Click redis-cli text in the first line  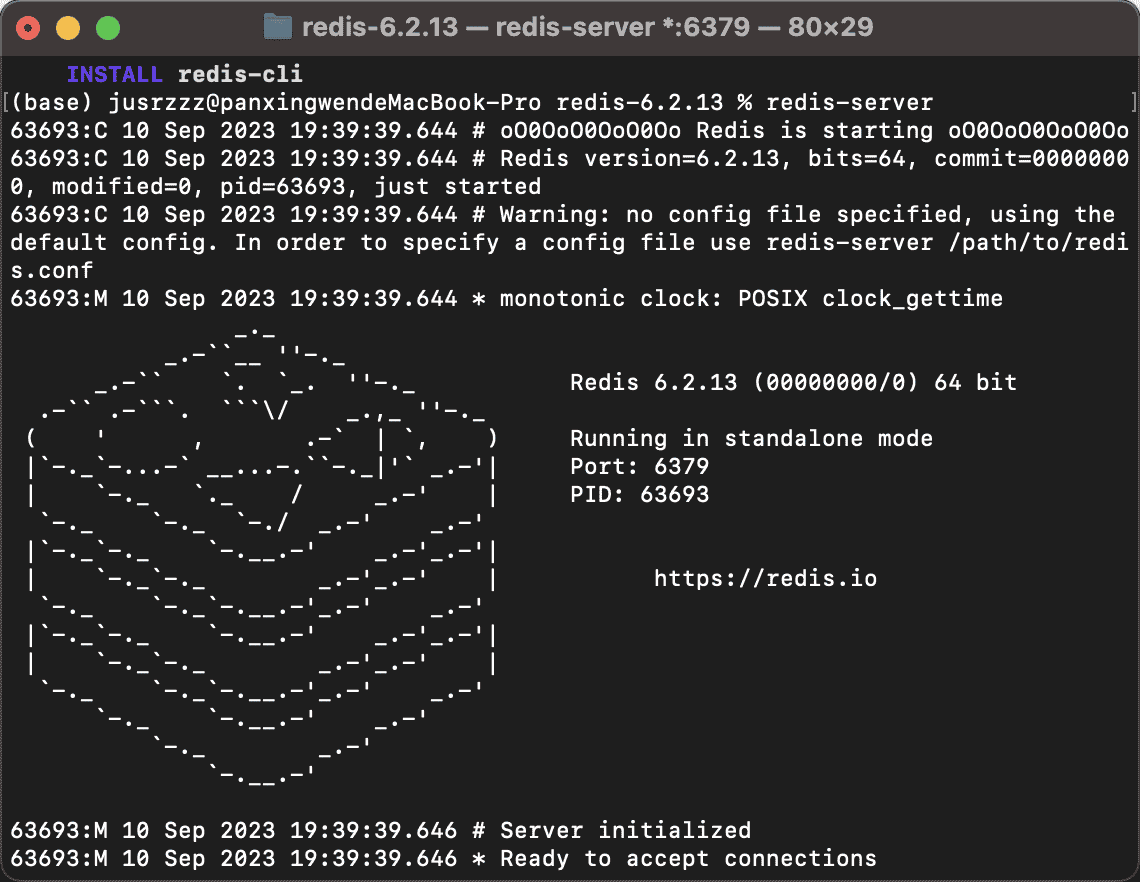(x=240, y=74)
